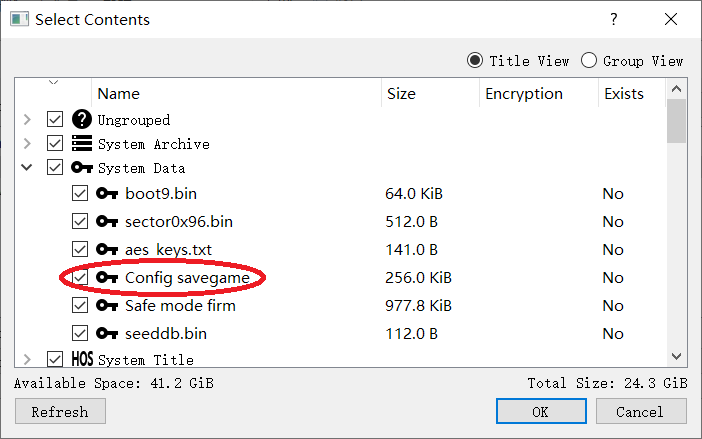Screen dimensions: 702x439
Task: Click the System Archive list icon
Action: (82, 144)
